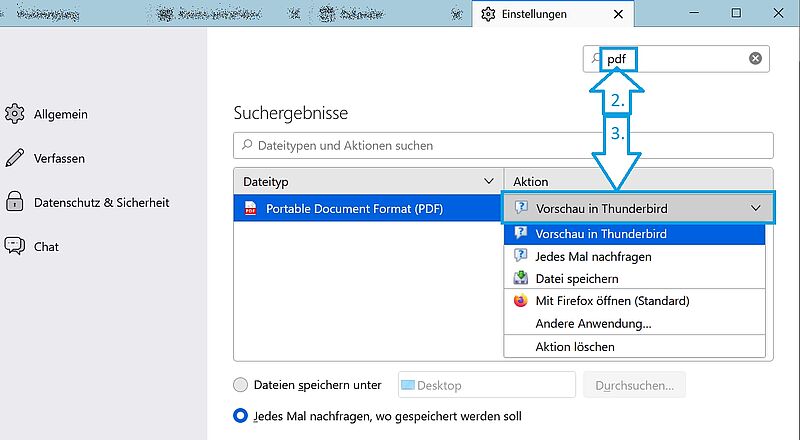Image resolution: width=800 pixels, height=440 pixels.
Task: Open Verfassen pencil icon
Action: coord(14,158)
